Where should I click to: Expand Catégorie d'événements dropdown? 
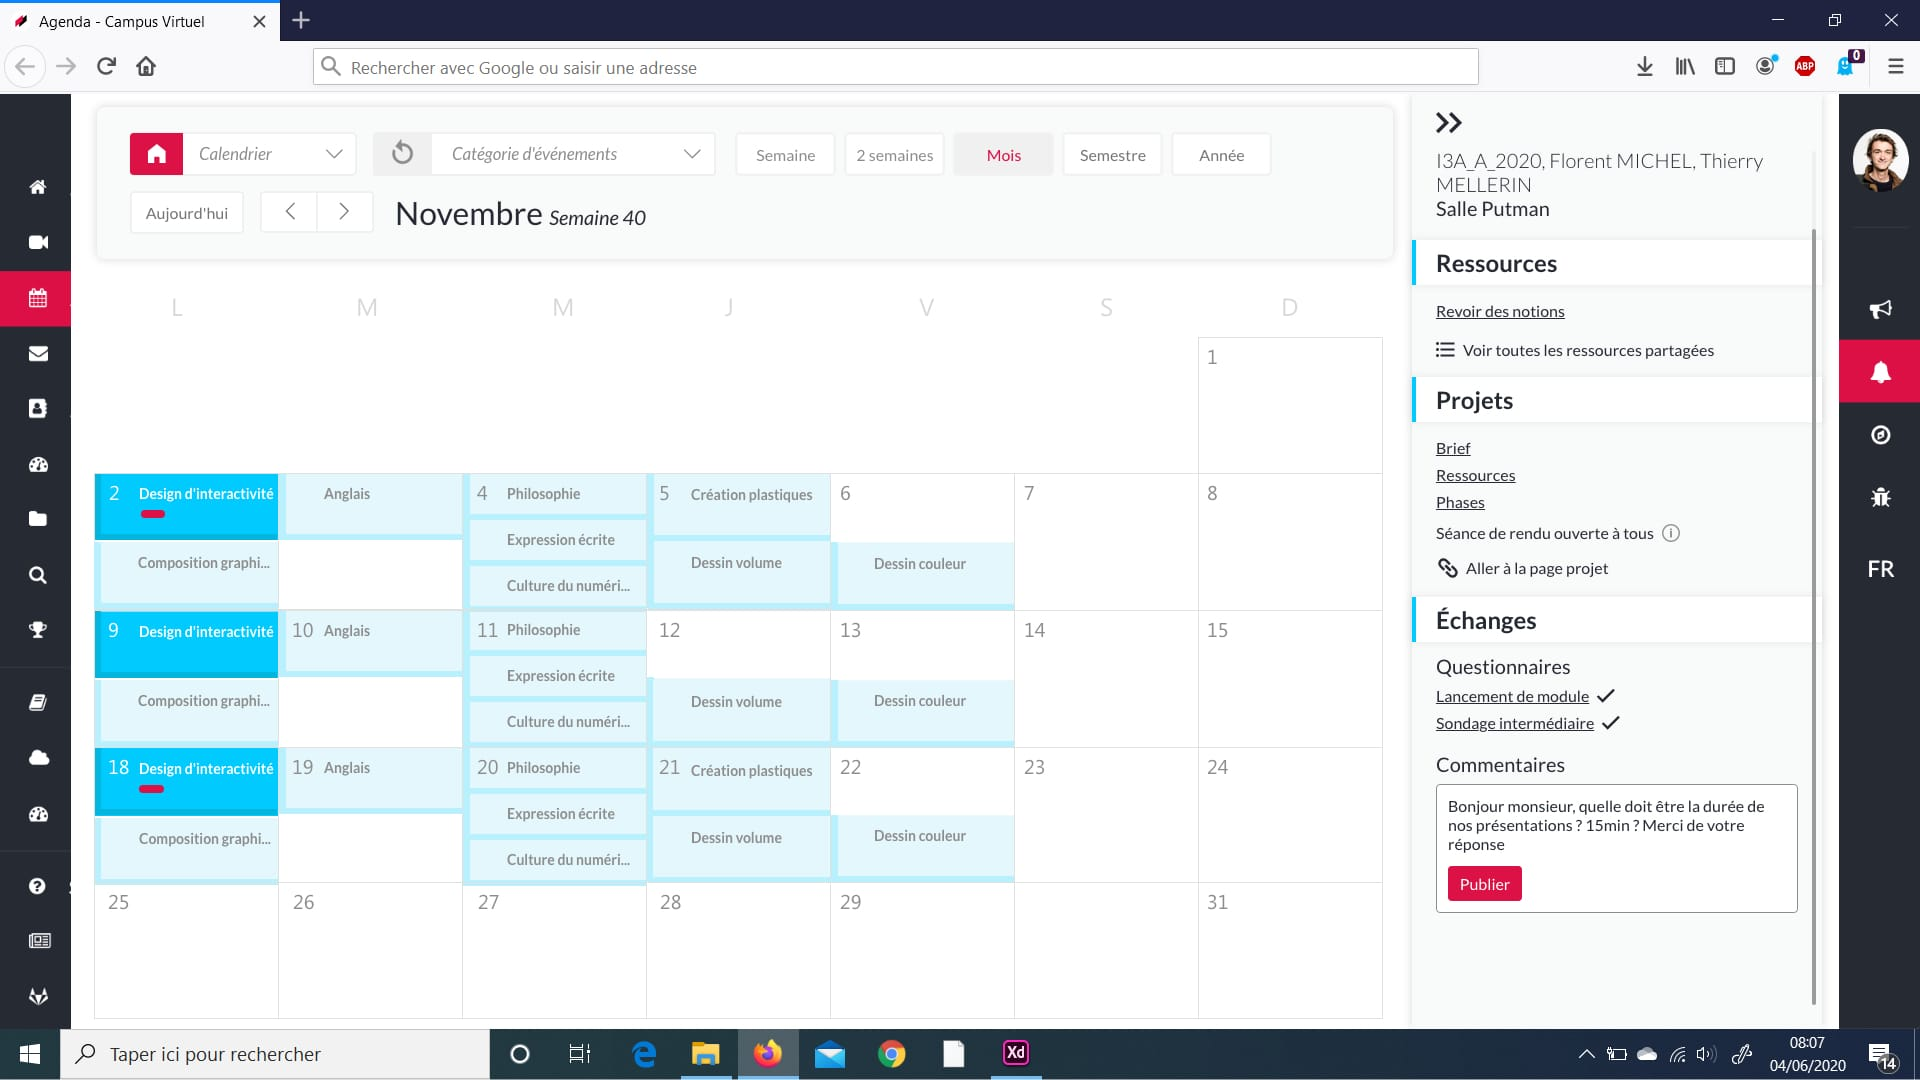[x=574, y=154]
